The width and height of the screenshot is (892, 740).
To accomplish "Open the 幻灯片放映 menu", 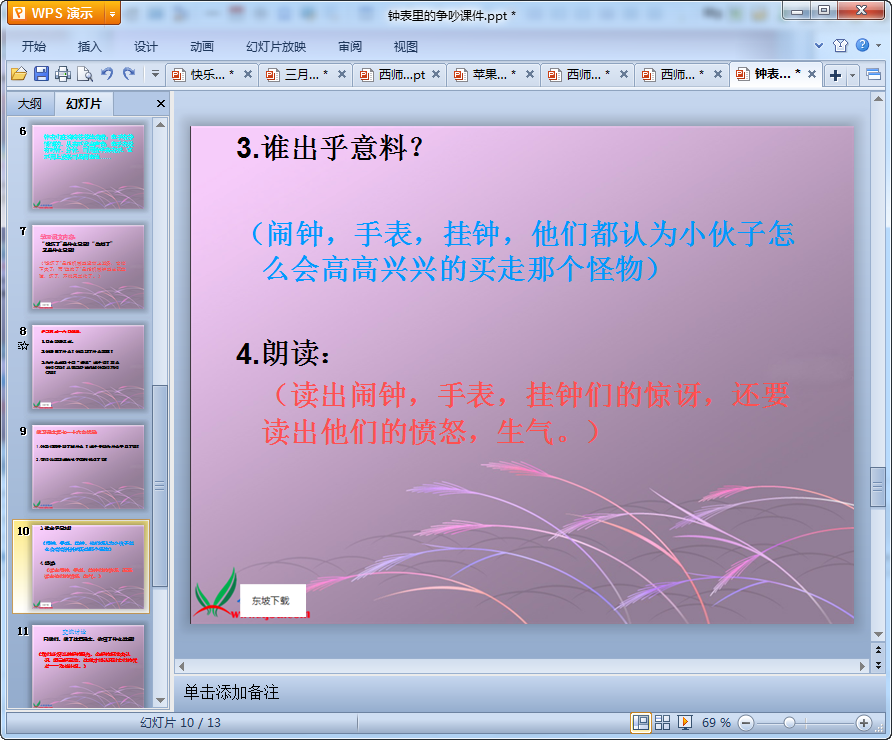I will coord(276,46).
